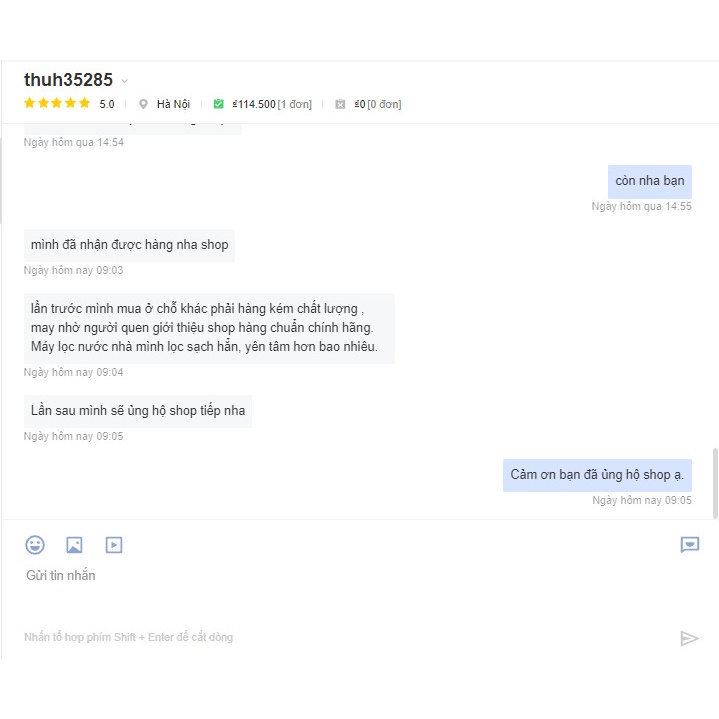719x719 pixels.
Task: Click the five-star rating
Action: click(x=57, y=103)
